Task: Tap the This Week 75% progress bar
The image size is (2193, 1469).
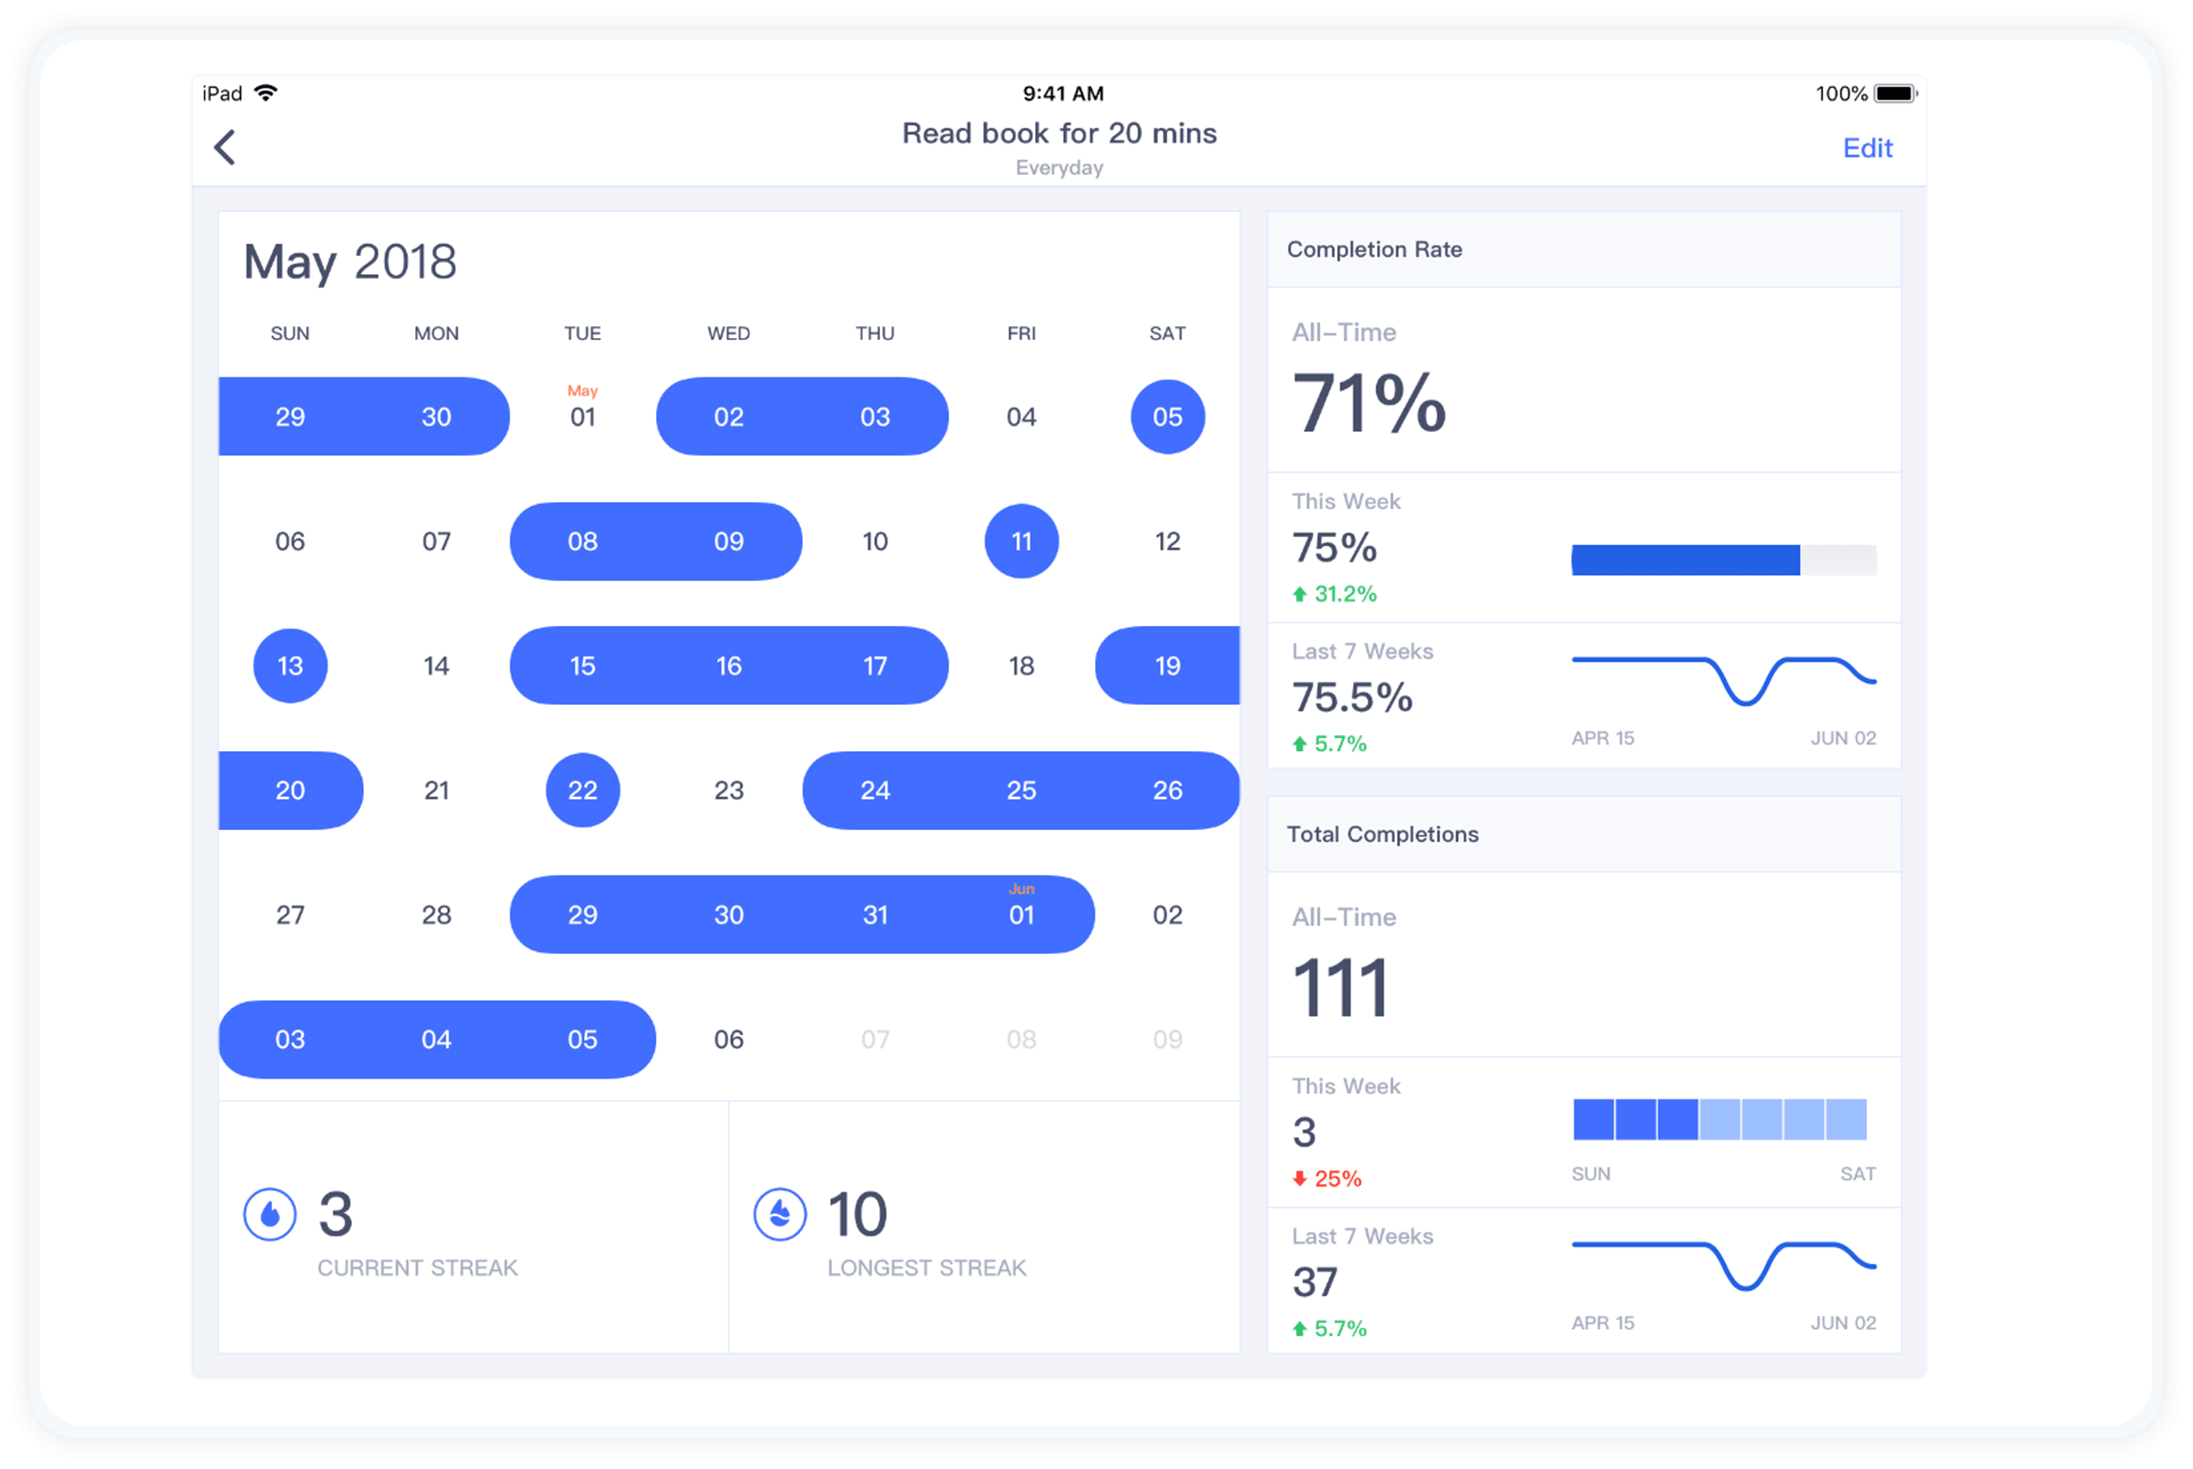Action: (x=1723, y=559)
